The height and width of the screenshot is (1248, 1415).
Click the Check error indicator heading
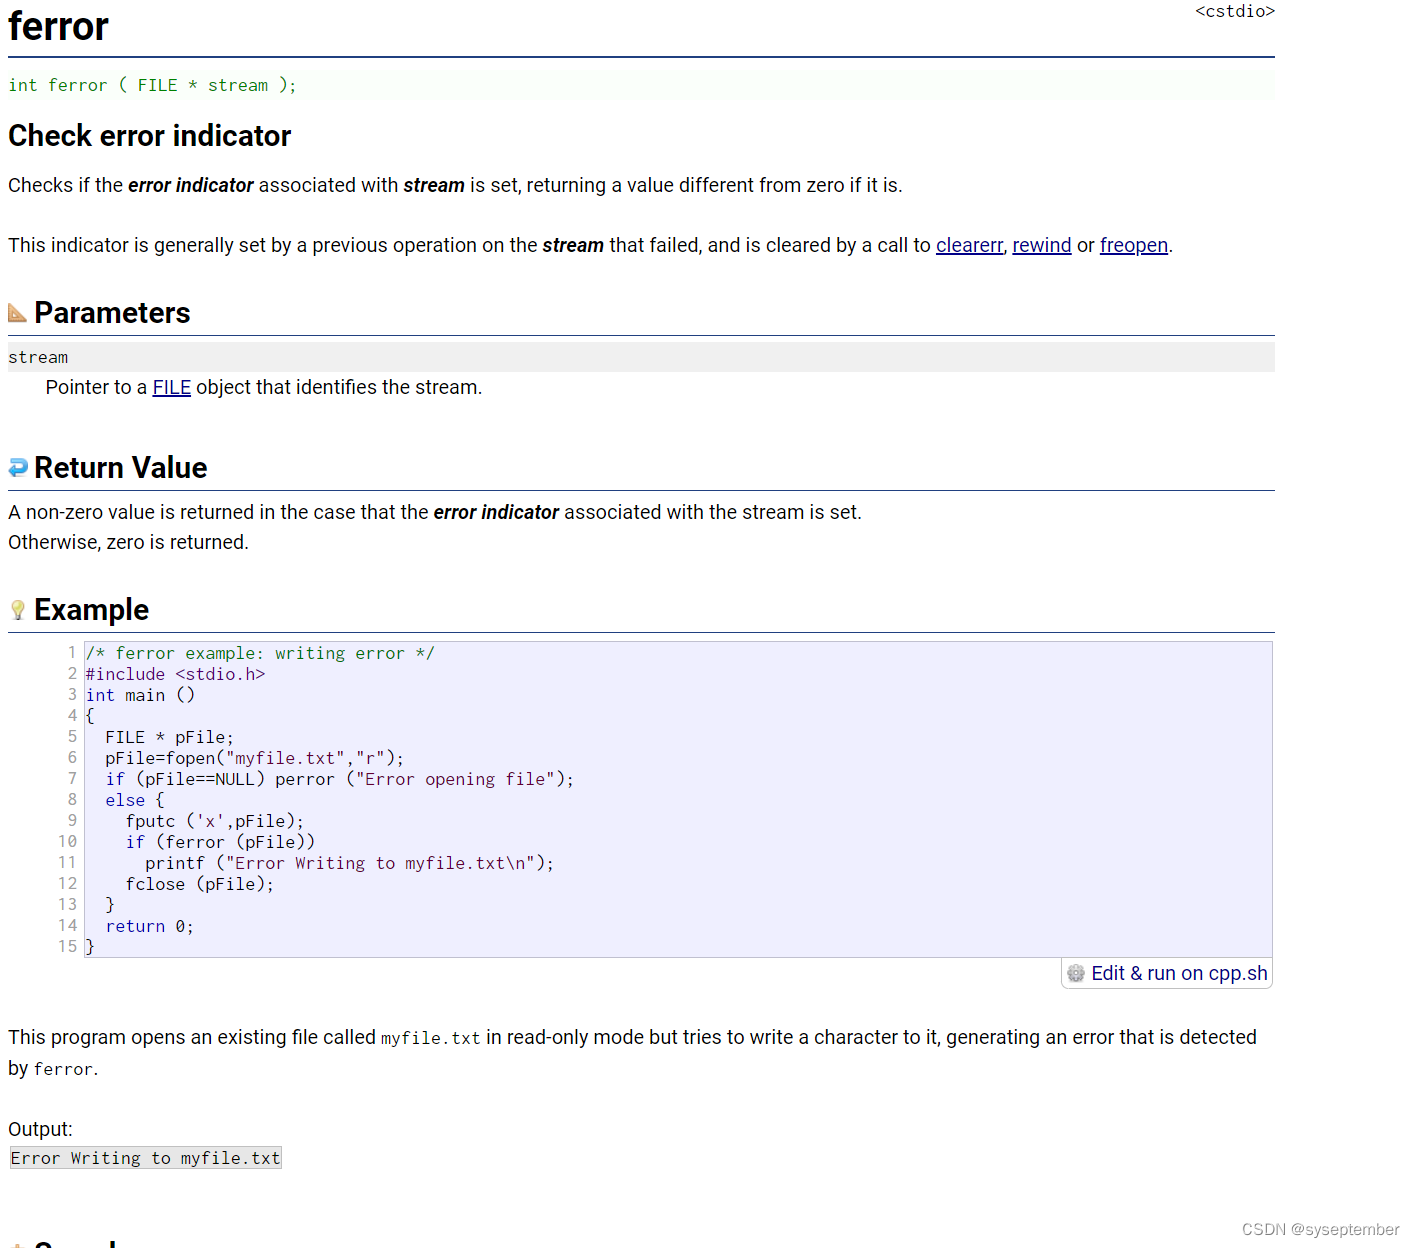[150, 136]
